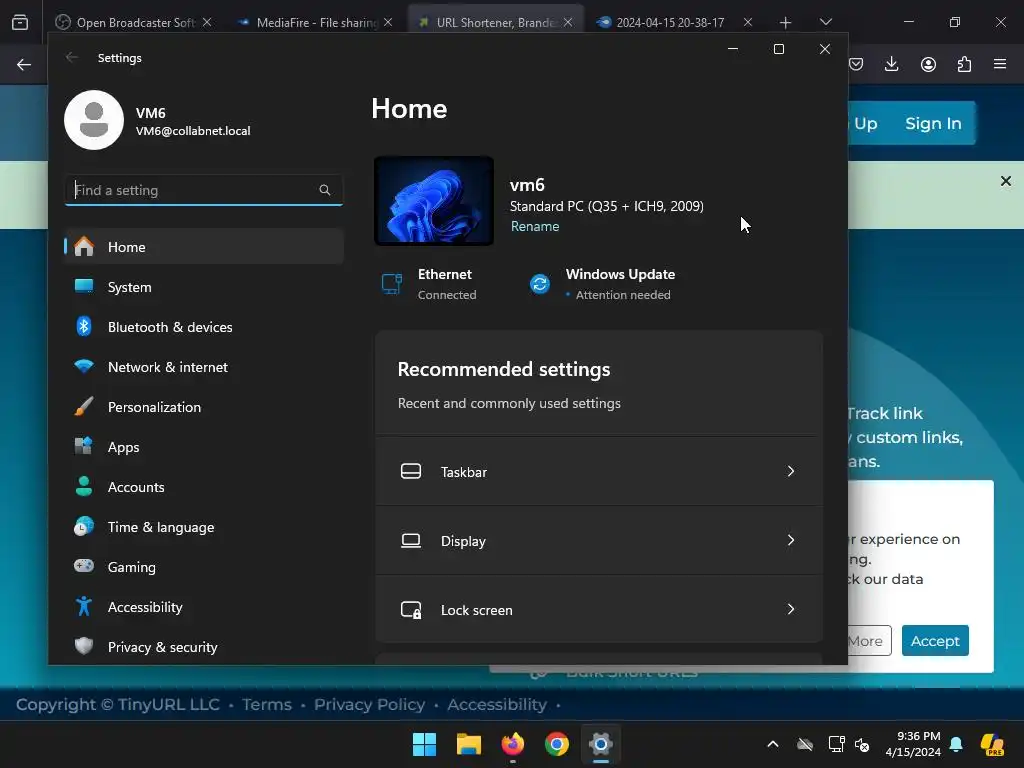Image resolution: width=1024 pixels, height=768 pixels.
Task: Open the network display tray icon
Action: click(x=836, y=744)
